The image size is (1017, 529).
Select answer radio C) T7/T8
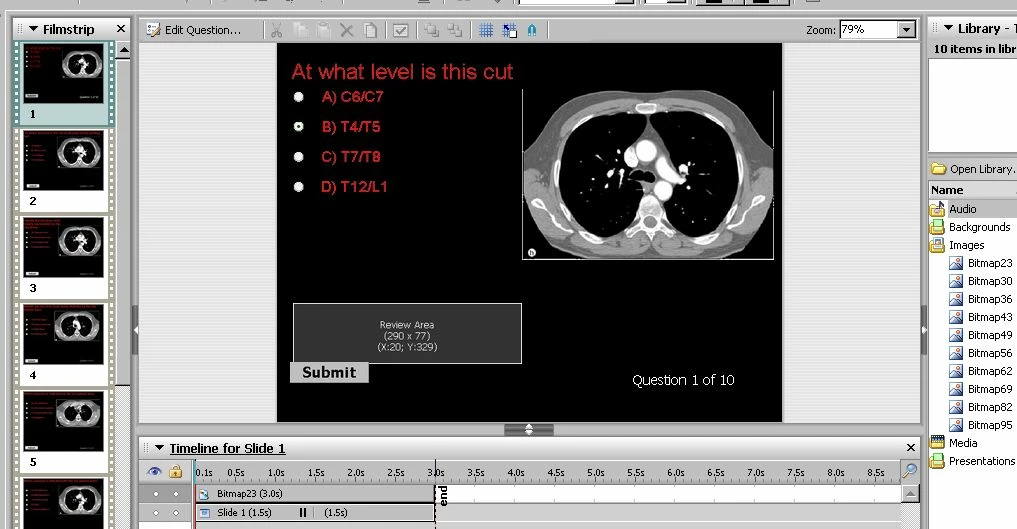298,157
